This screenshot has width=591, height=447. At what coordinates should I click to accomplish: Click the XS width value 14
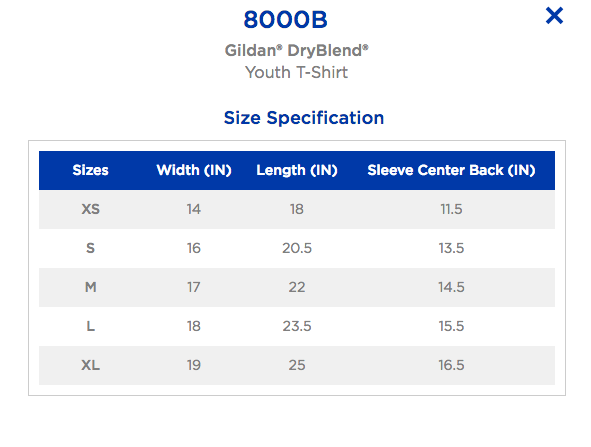point(194,209)
